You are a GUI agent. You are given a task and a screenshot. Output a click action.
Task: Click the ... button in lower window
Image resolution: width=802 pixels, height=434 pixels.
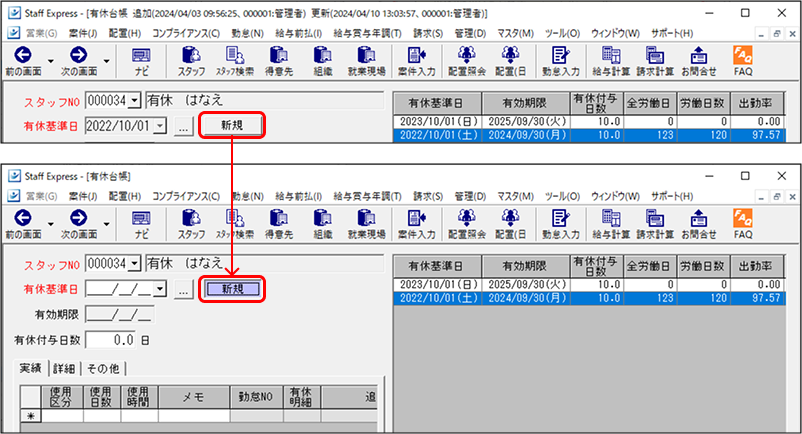183,289
